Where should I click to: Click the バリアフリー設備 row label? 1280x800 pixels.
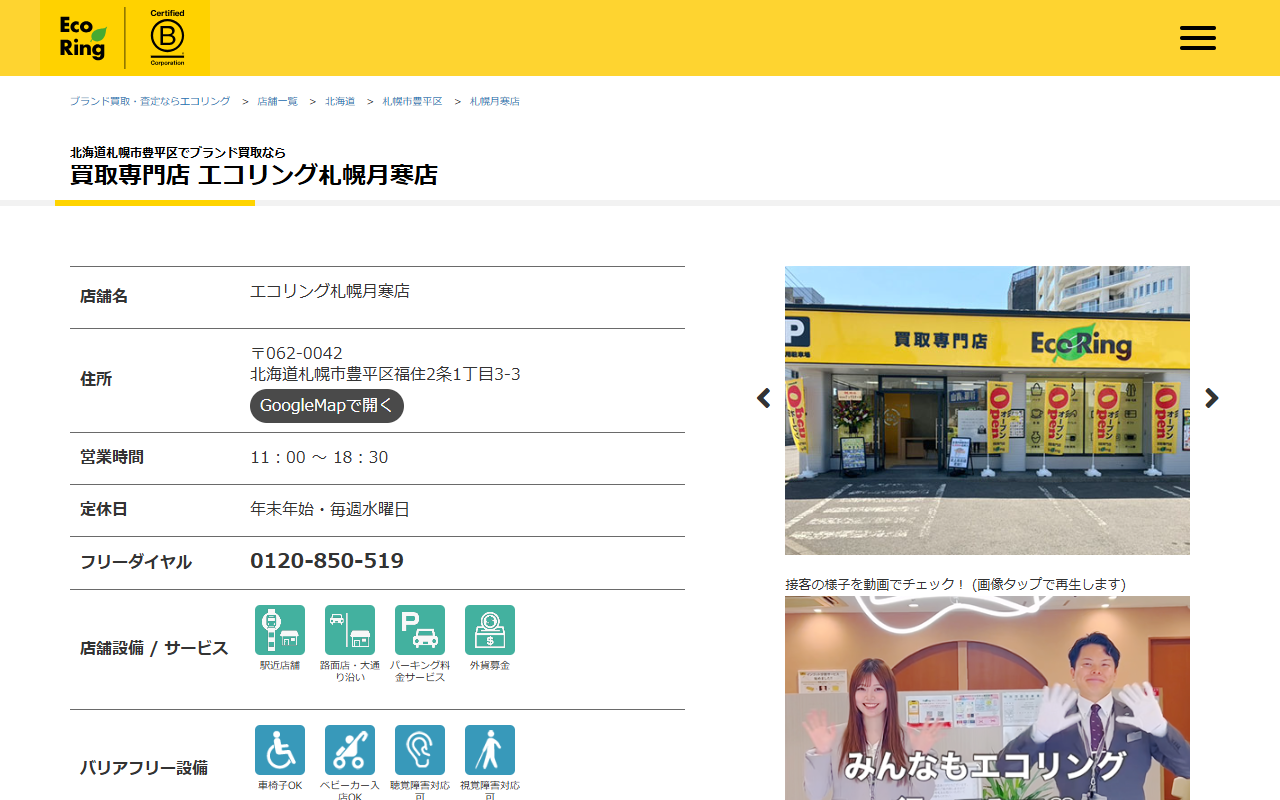coord(144,768)
